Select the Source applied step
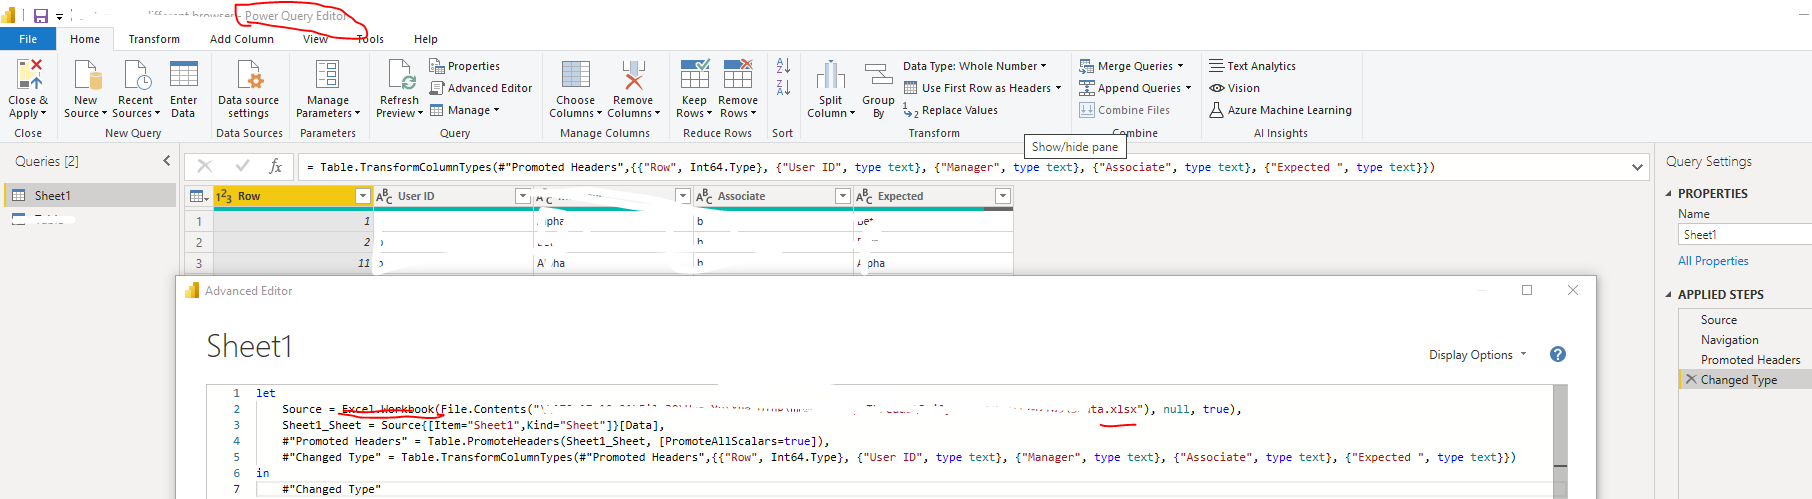1812x499 pixels. [x=1718, y=320]
